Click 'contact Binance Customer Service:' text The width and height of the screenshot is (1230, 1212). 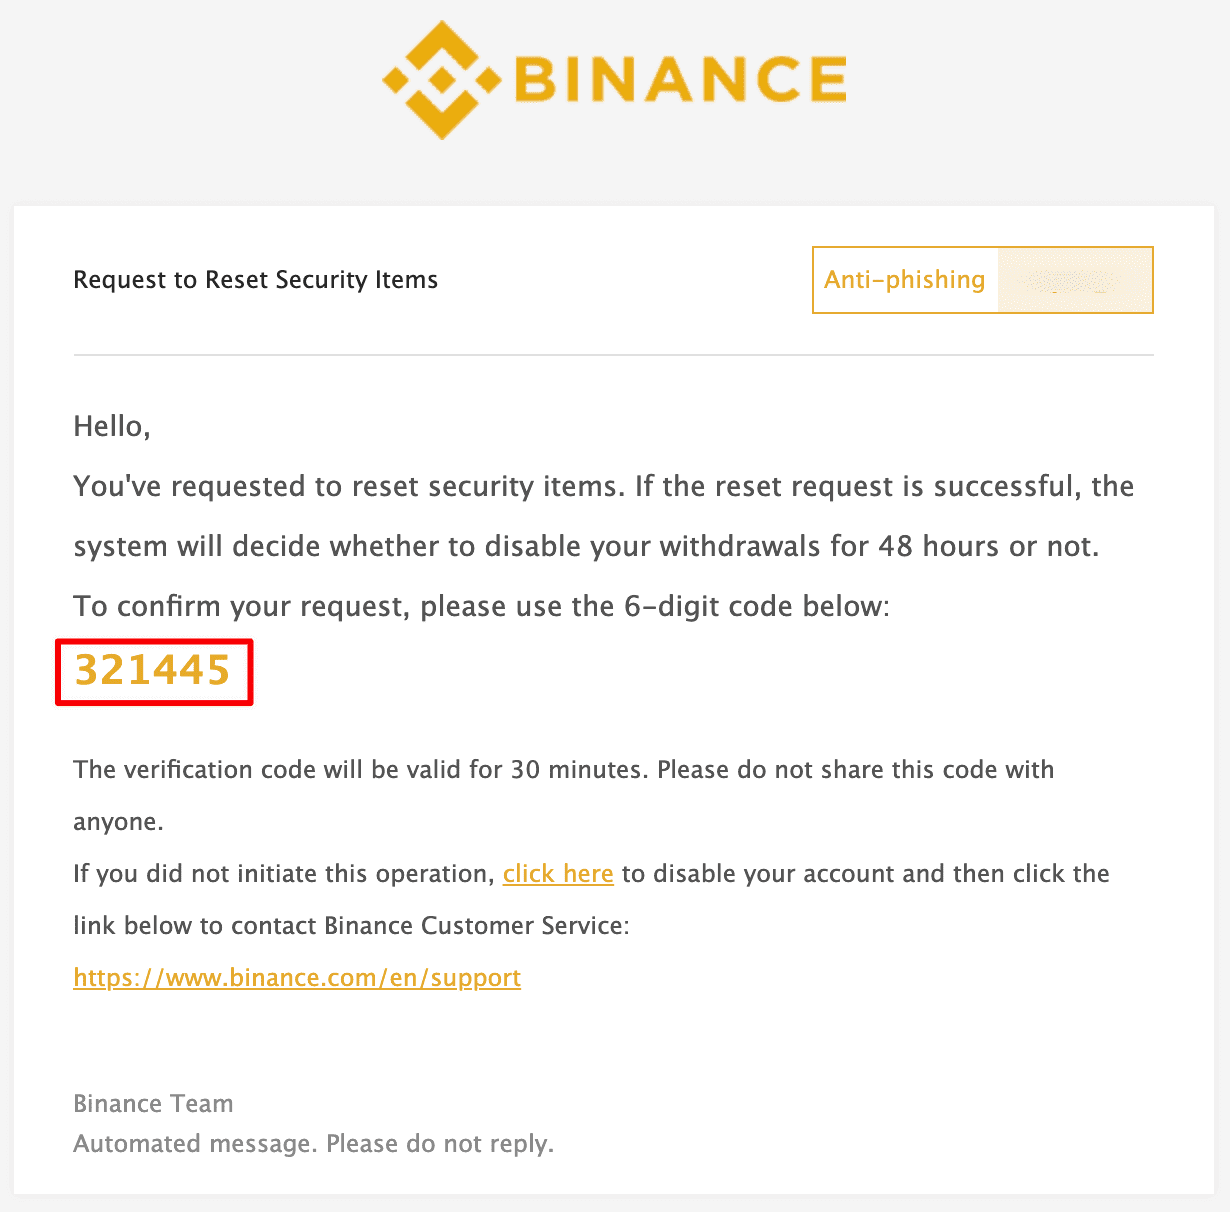pos(430,926)
